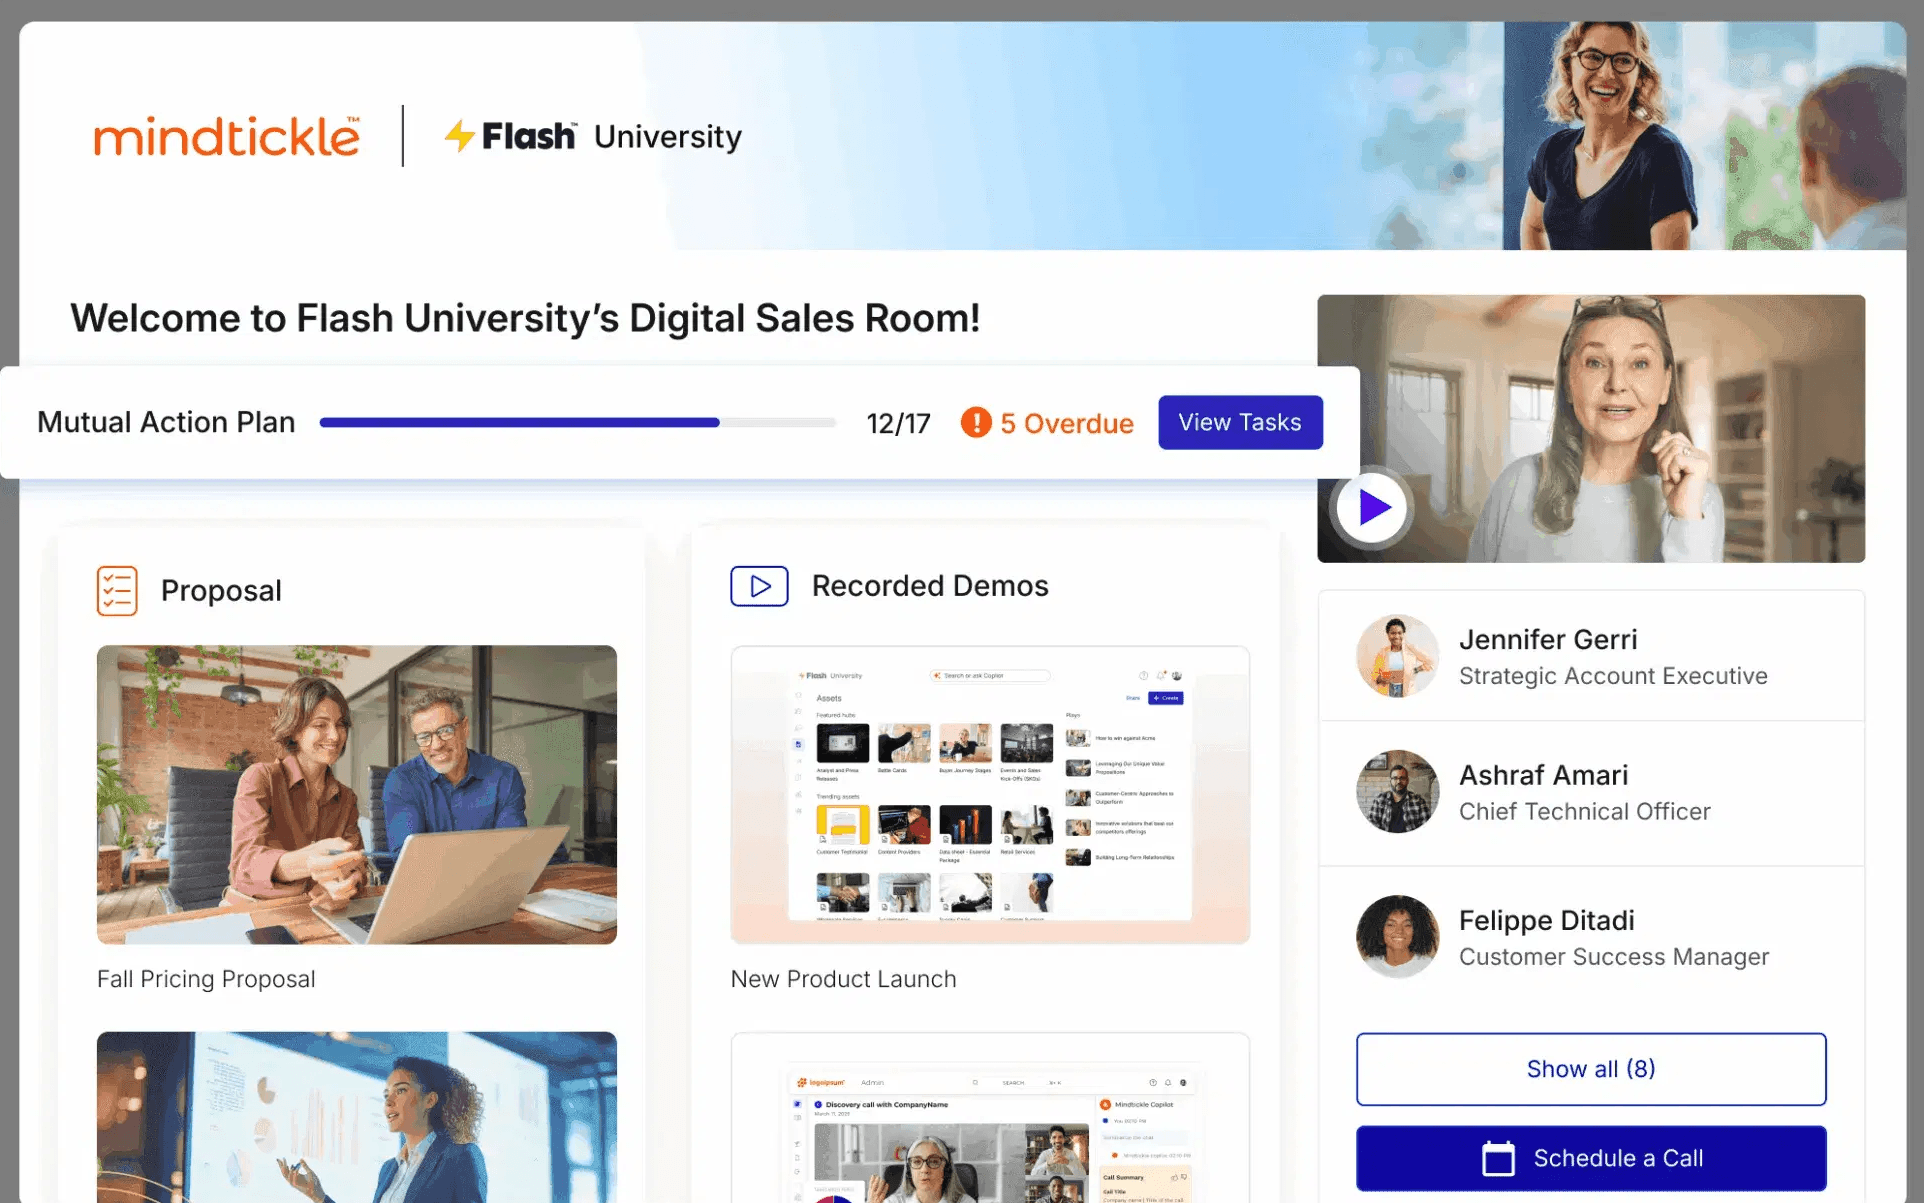Open the Fall Pricing Proposal thumbnail
Viewport: 1924px width, 1203px height.
pos(357,794)
